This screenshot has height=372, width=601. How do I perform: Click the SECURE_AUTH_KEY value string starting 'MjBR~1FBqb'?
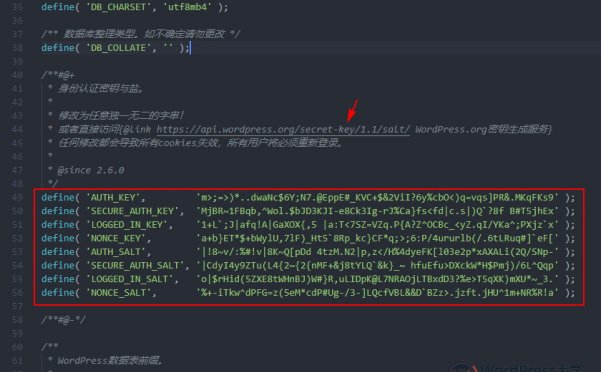click(378, 211)
